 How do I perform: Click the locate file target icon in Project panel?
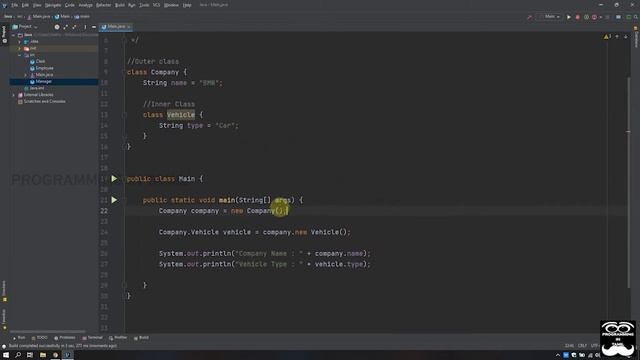tap(57, 27)
